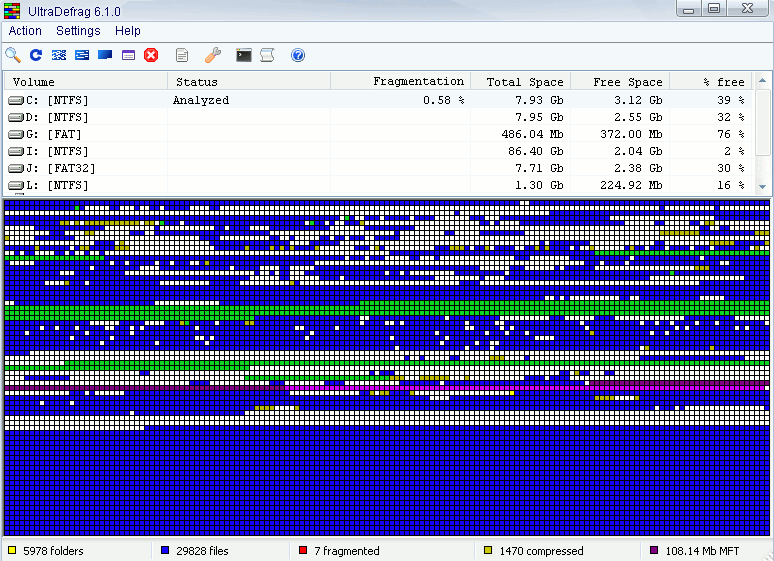Viewport: 774px width, 561px height.
Task: Stop the job with red X icon
Action: click(x=151, y=55)
